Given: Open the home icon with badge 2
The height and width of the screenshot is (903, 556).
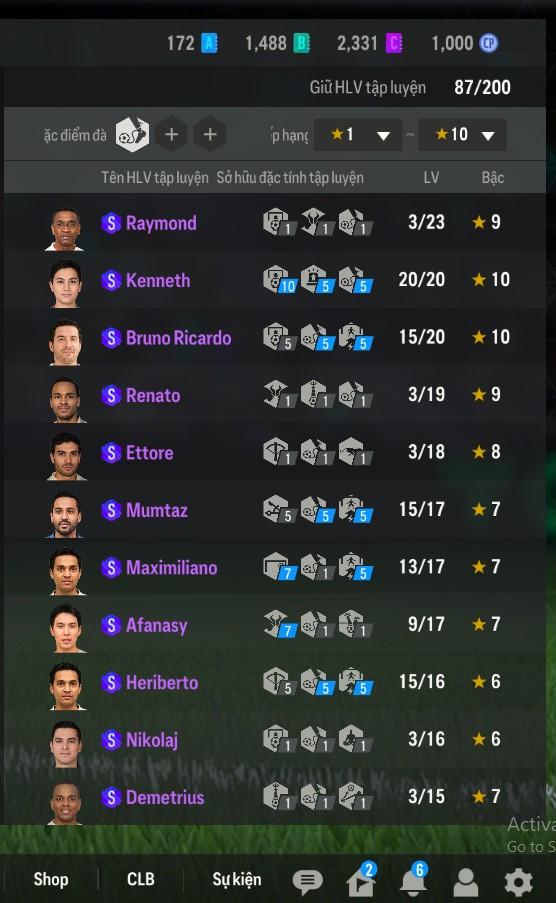Looking at the screenshot, I should click(x=361, y=879).
